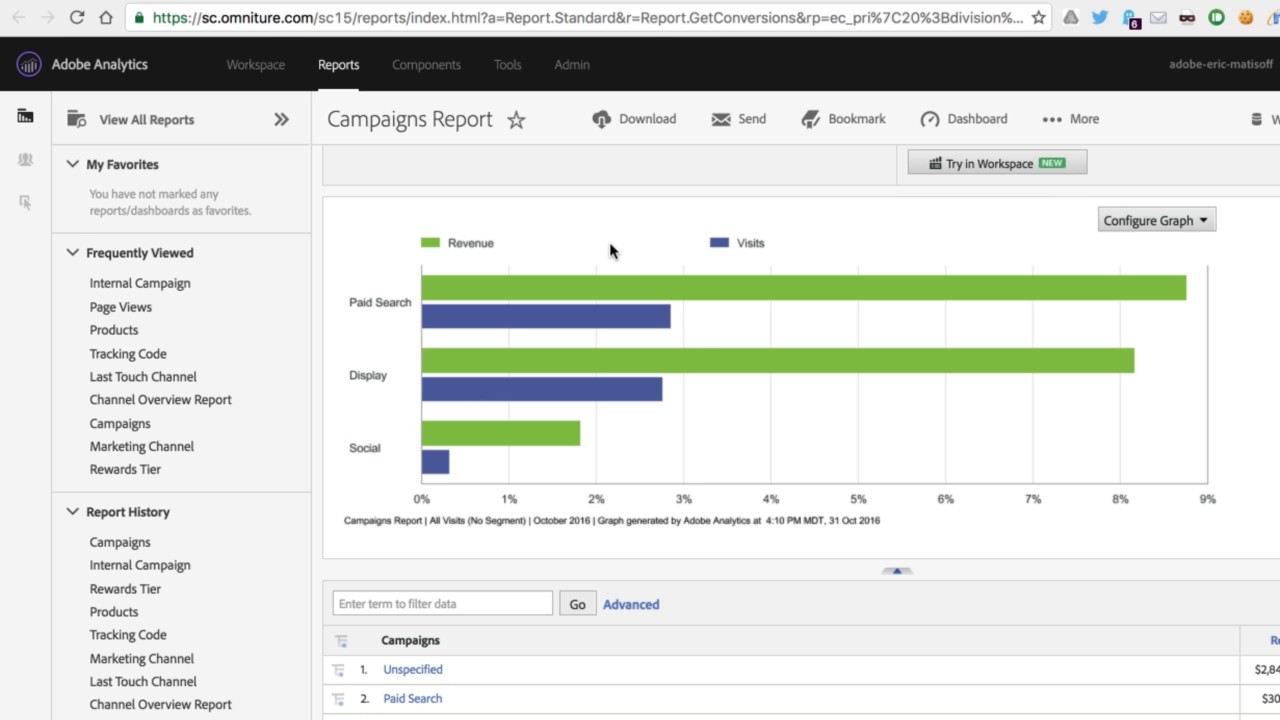The image size is (1280, 720).
Task: Open Internal Campaign under Frequently Viewed
Action: coord(140,283)
